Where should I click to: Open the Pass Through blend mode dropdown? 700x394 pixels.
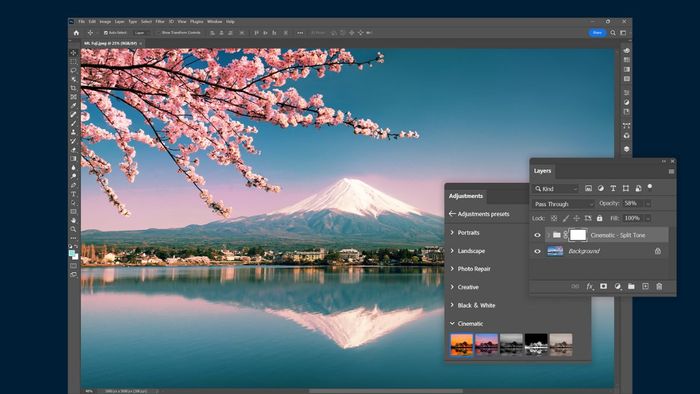coord(563,204)
